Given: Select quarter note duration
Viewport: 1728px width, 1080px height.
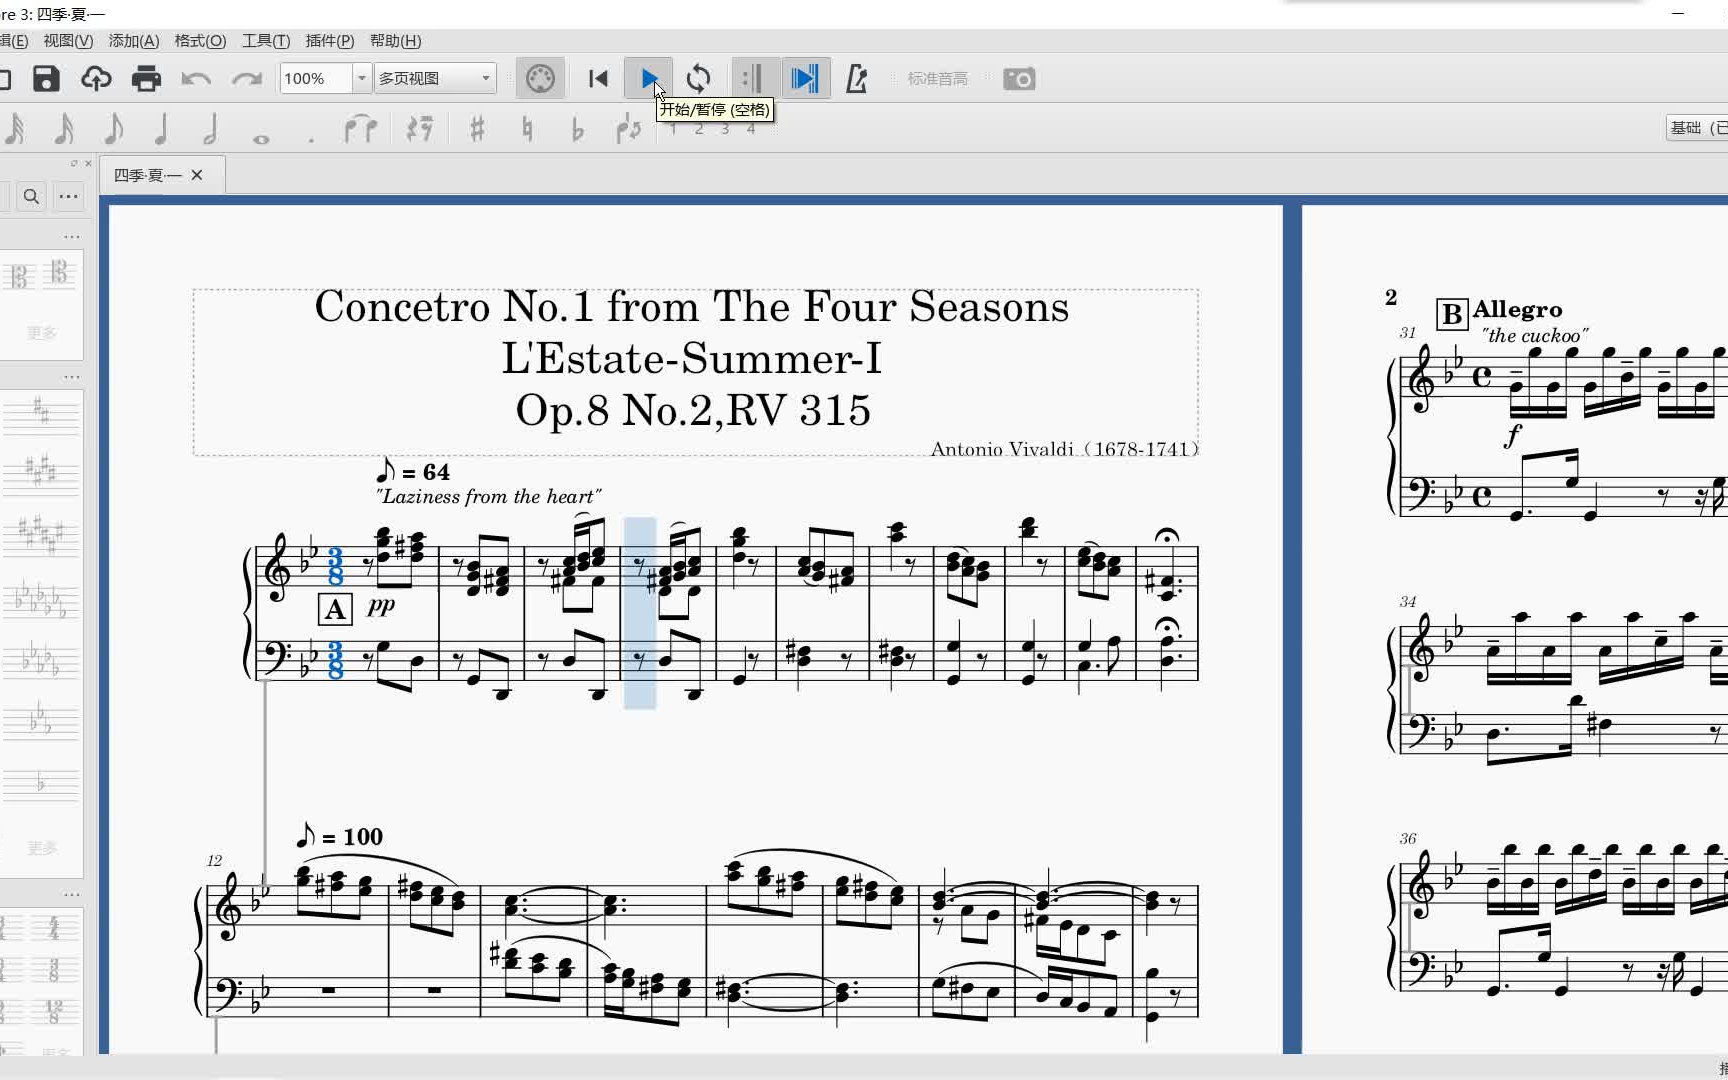Looking at the screenshot, I should [161, 129].
